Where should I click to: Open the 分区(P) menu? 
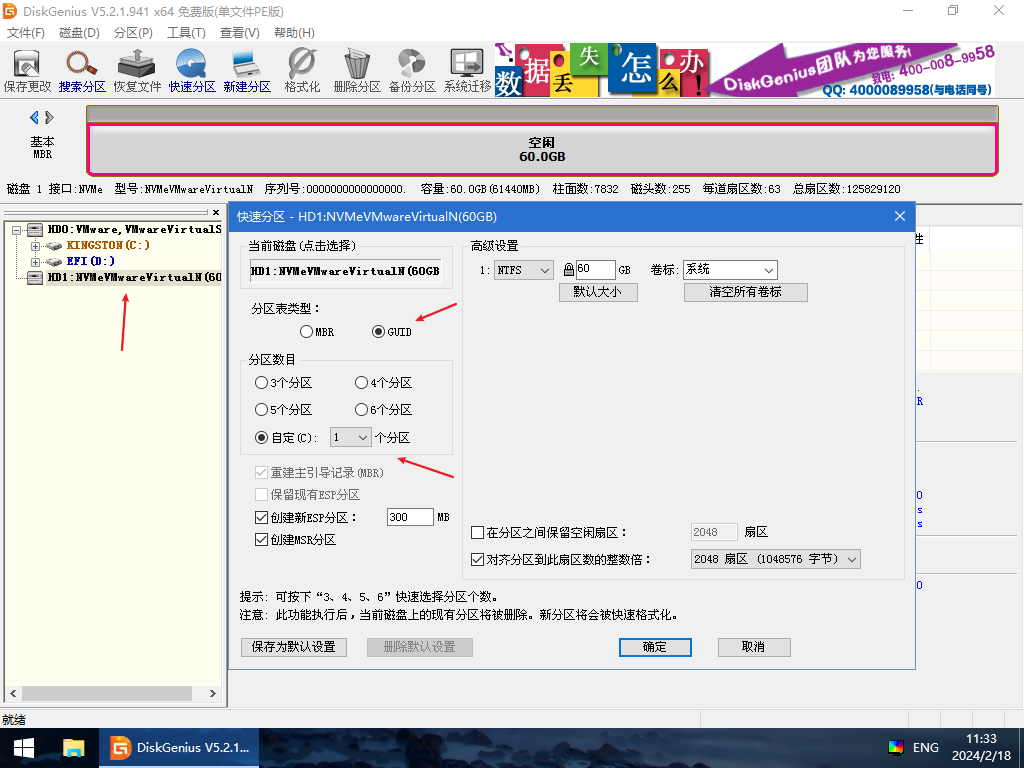coord(133,33)
